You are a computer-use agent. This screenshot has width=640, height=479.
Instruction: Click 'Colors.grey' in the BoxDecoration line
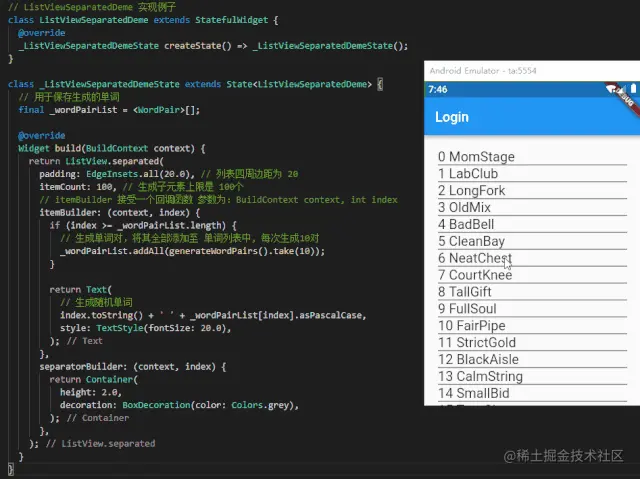260,405
